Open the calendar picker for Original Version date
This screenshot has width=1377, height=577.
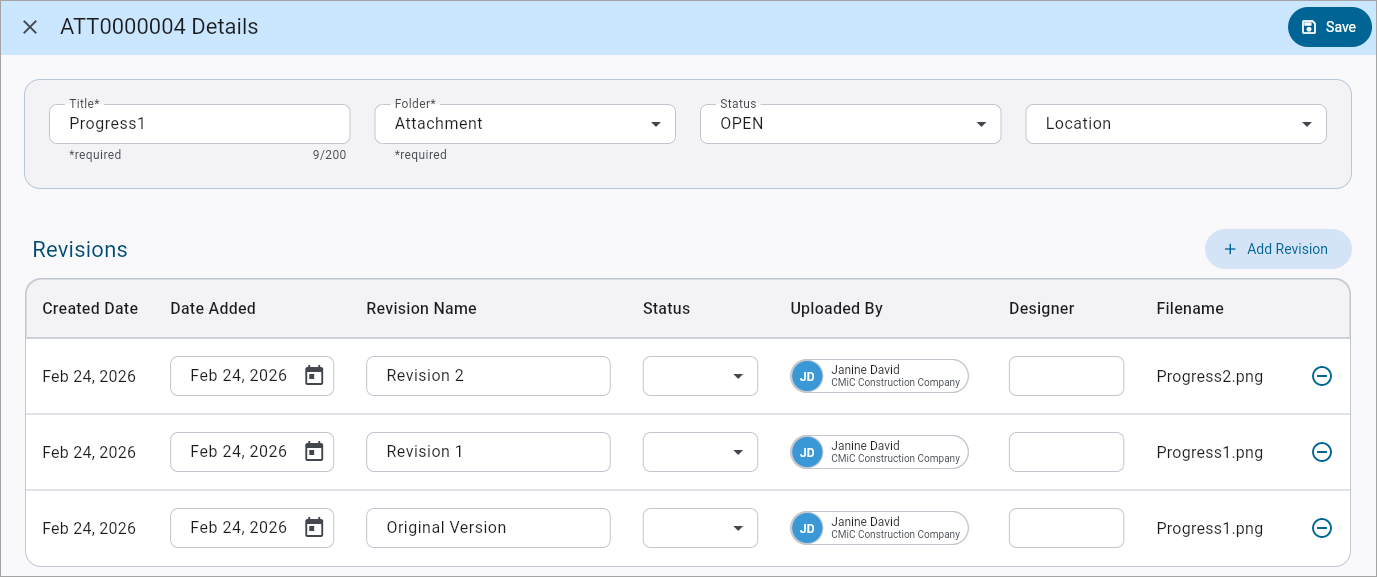[314, 527]
